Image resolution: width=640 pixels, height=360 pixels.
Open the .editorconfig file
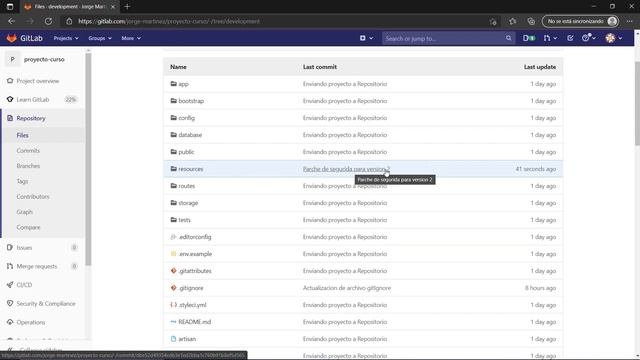coord(195,237)
